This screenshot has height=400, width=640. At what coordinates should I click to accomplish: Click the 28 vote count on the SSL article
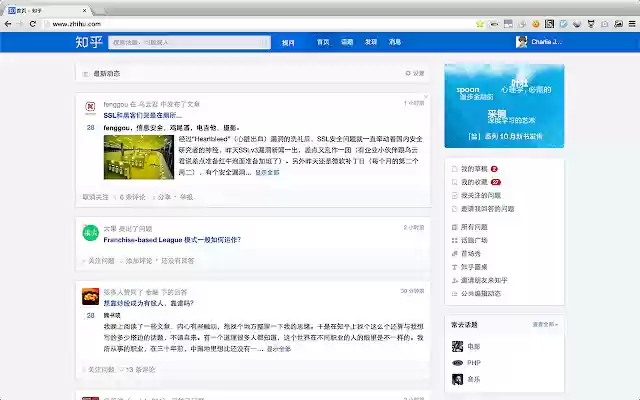(x=91, y=128)
